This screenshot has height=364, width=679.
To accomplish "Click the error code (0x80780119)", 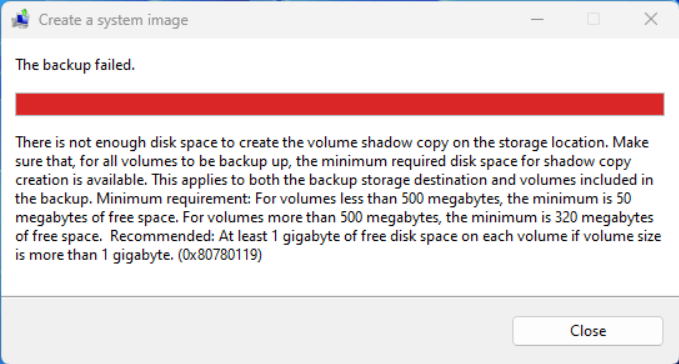I will point(220,254).
